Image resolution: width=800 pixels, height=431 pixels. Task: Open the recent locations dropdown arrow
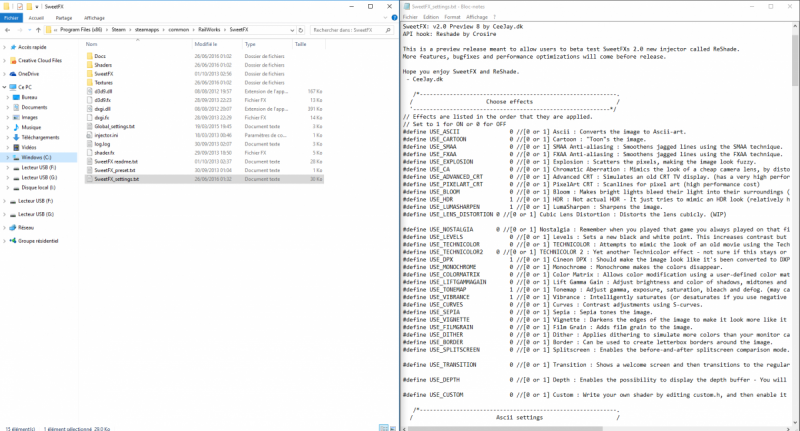click(x=29, y=30)
